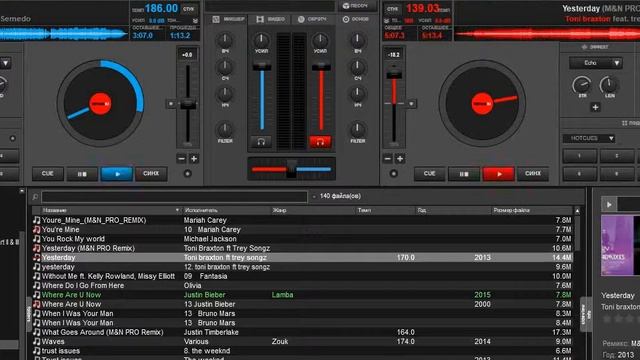The height and width of the screenshot is (360, 640).
Task: Trigger hotcue 1 pad
Action: 580,156
